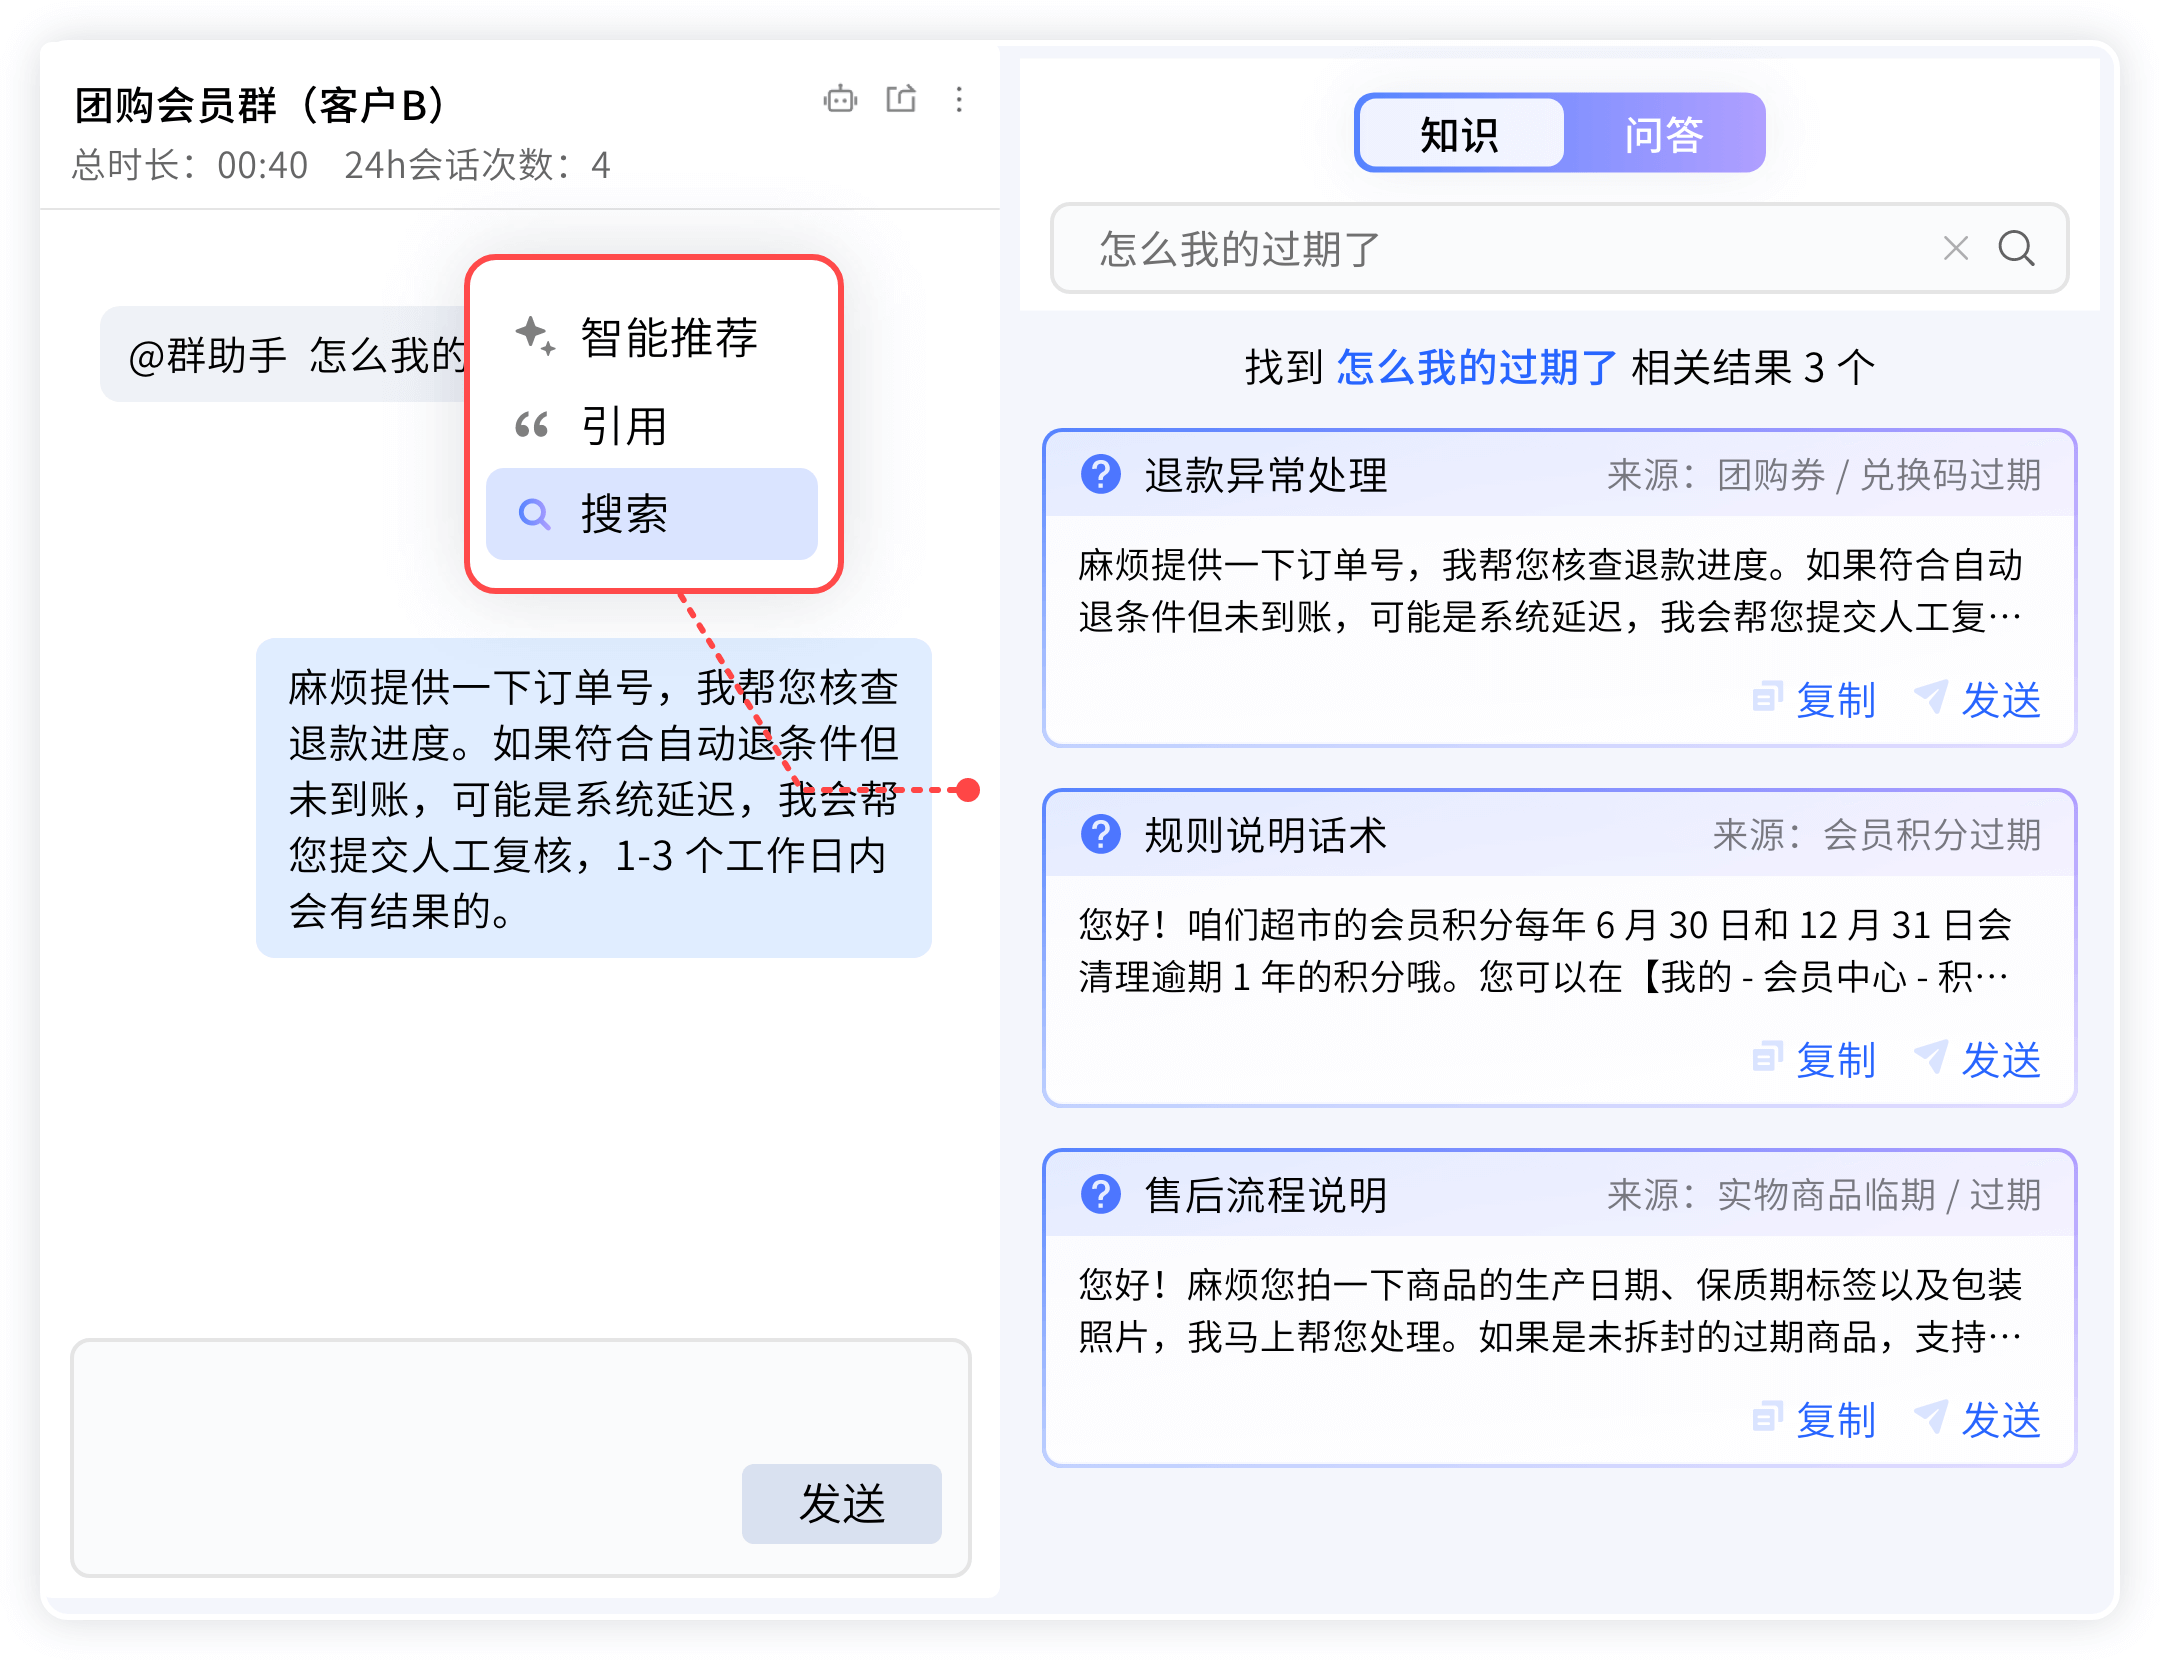The height and width of the screenshot is (1660, 2160).
Task: Click the magnifier search icon in search box
Action: 2016,248
